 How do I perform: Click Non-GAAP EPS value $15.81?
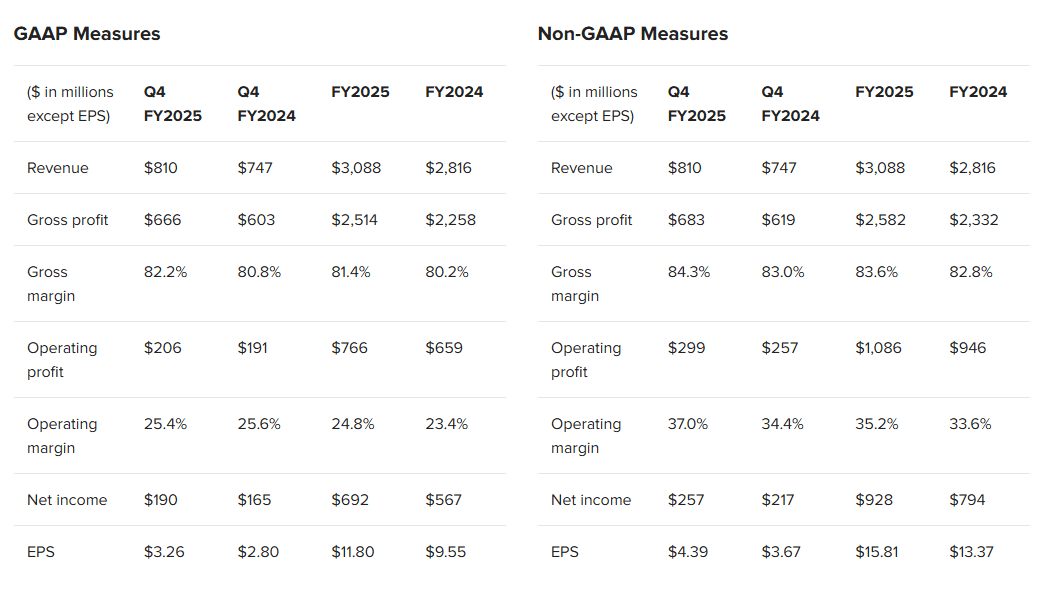(x=878, y=552)
